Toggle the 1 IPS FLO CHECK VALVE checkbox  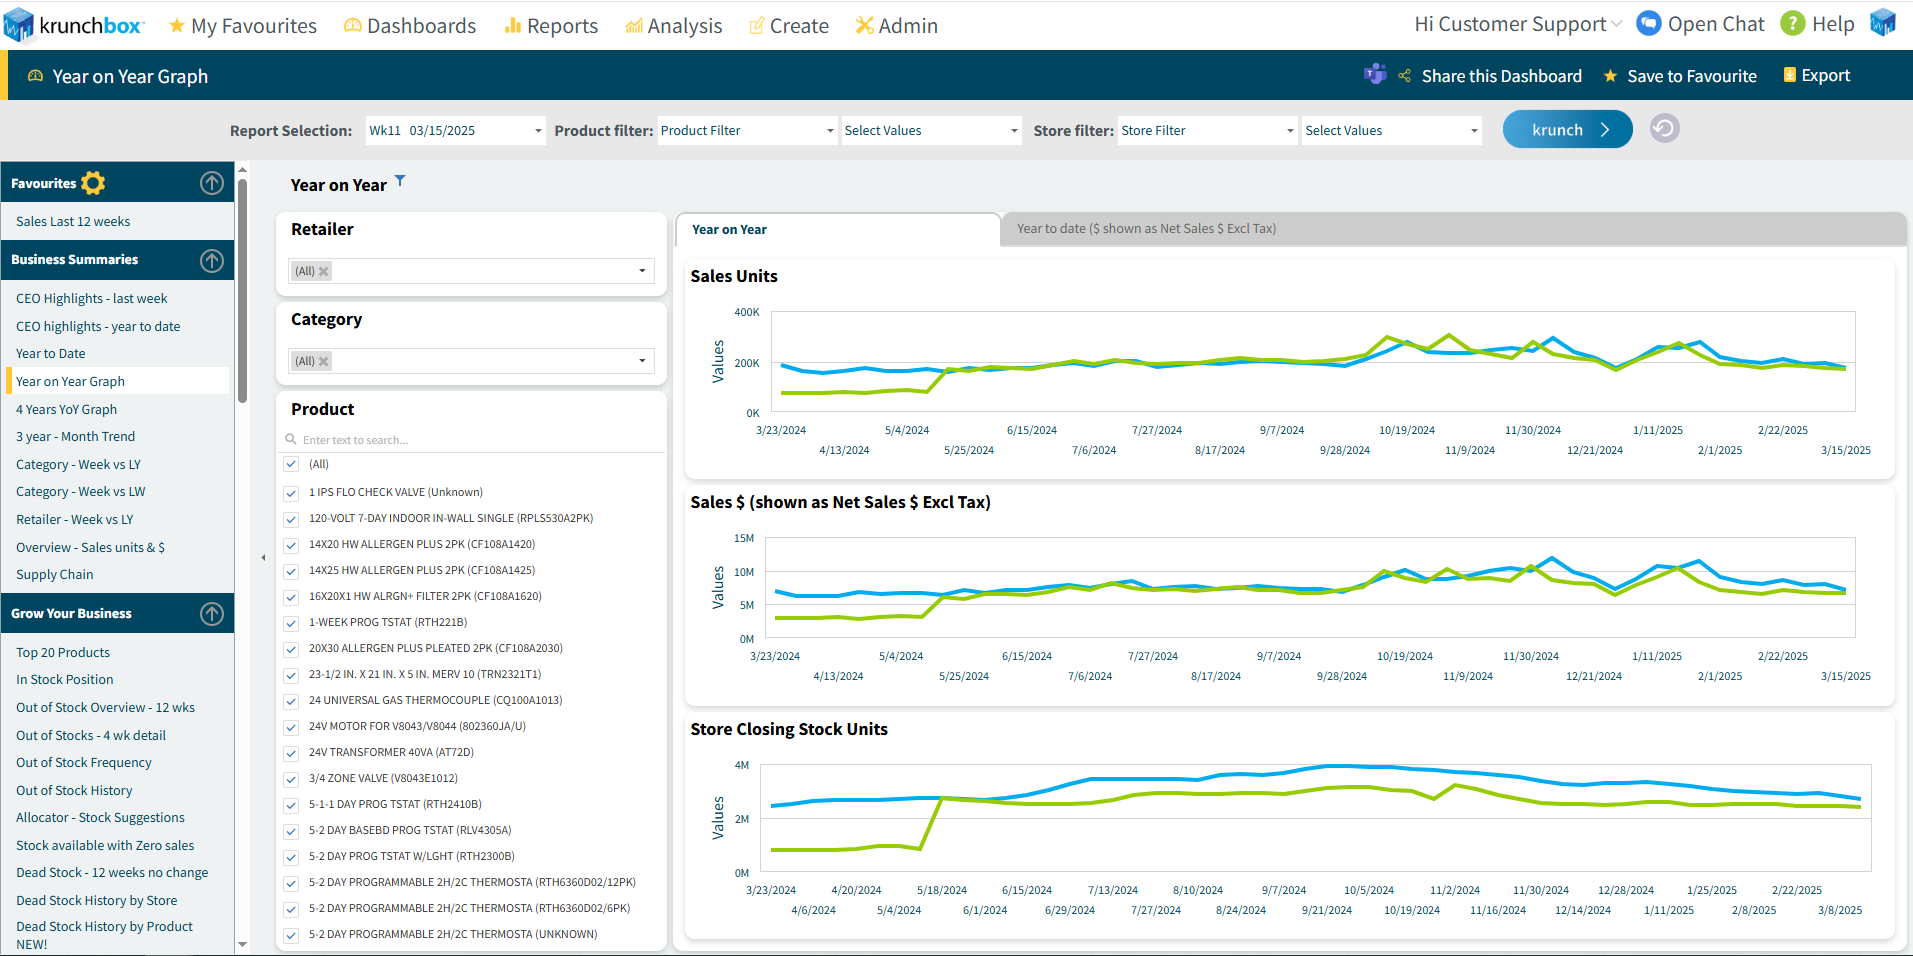click(291, 493)
